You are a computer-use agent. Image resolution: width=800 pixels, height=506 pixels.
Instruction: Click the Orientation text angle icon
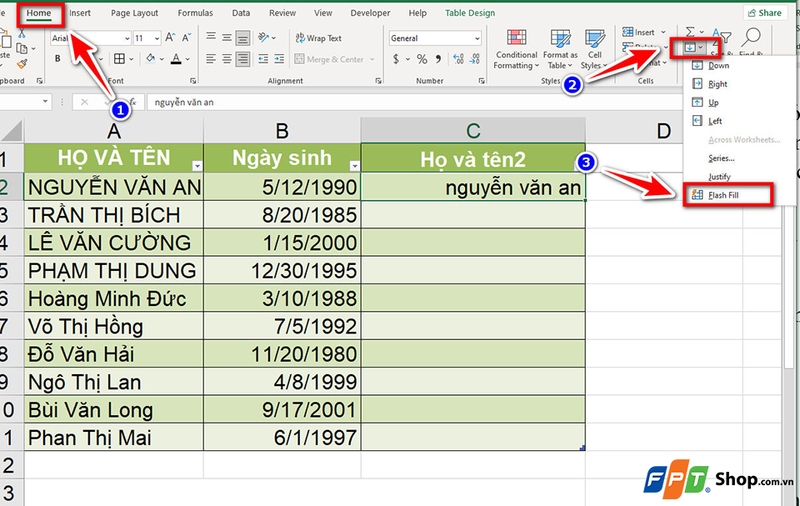pyautogui.click(x=264, y=37)
